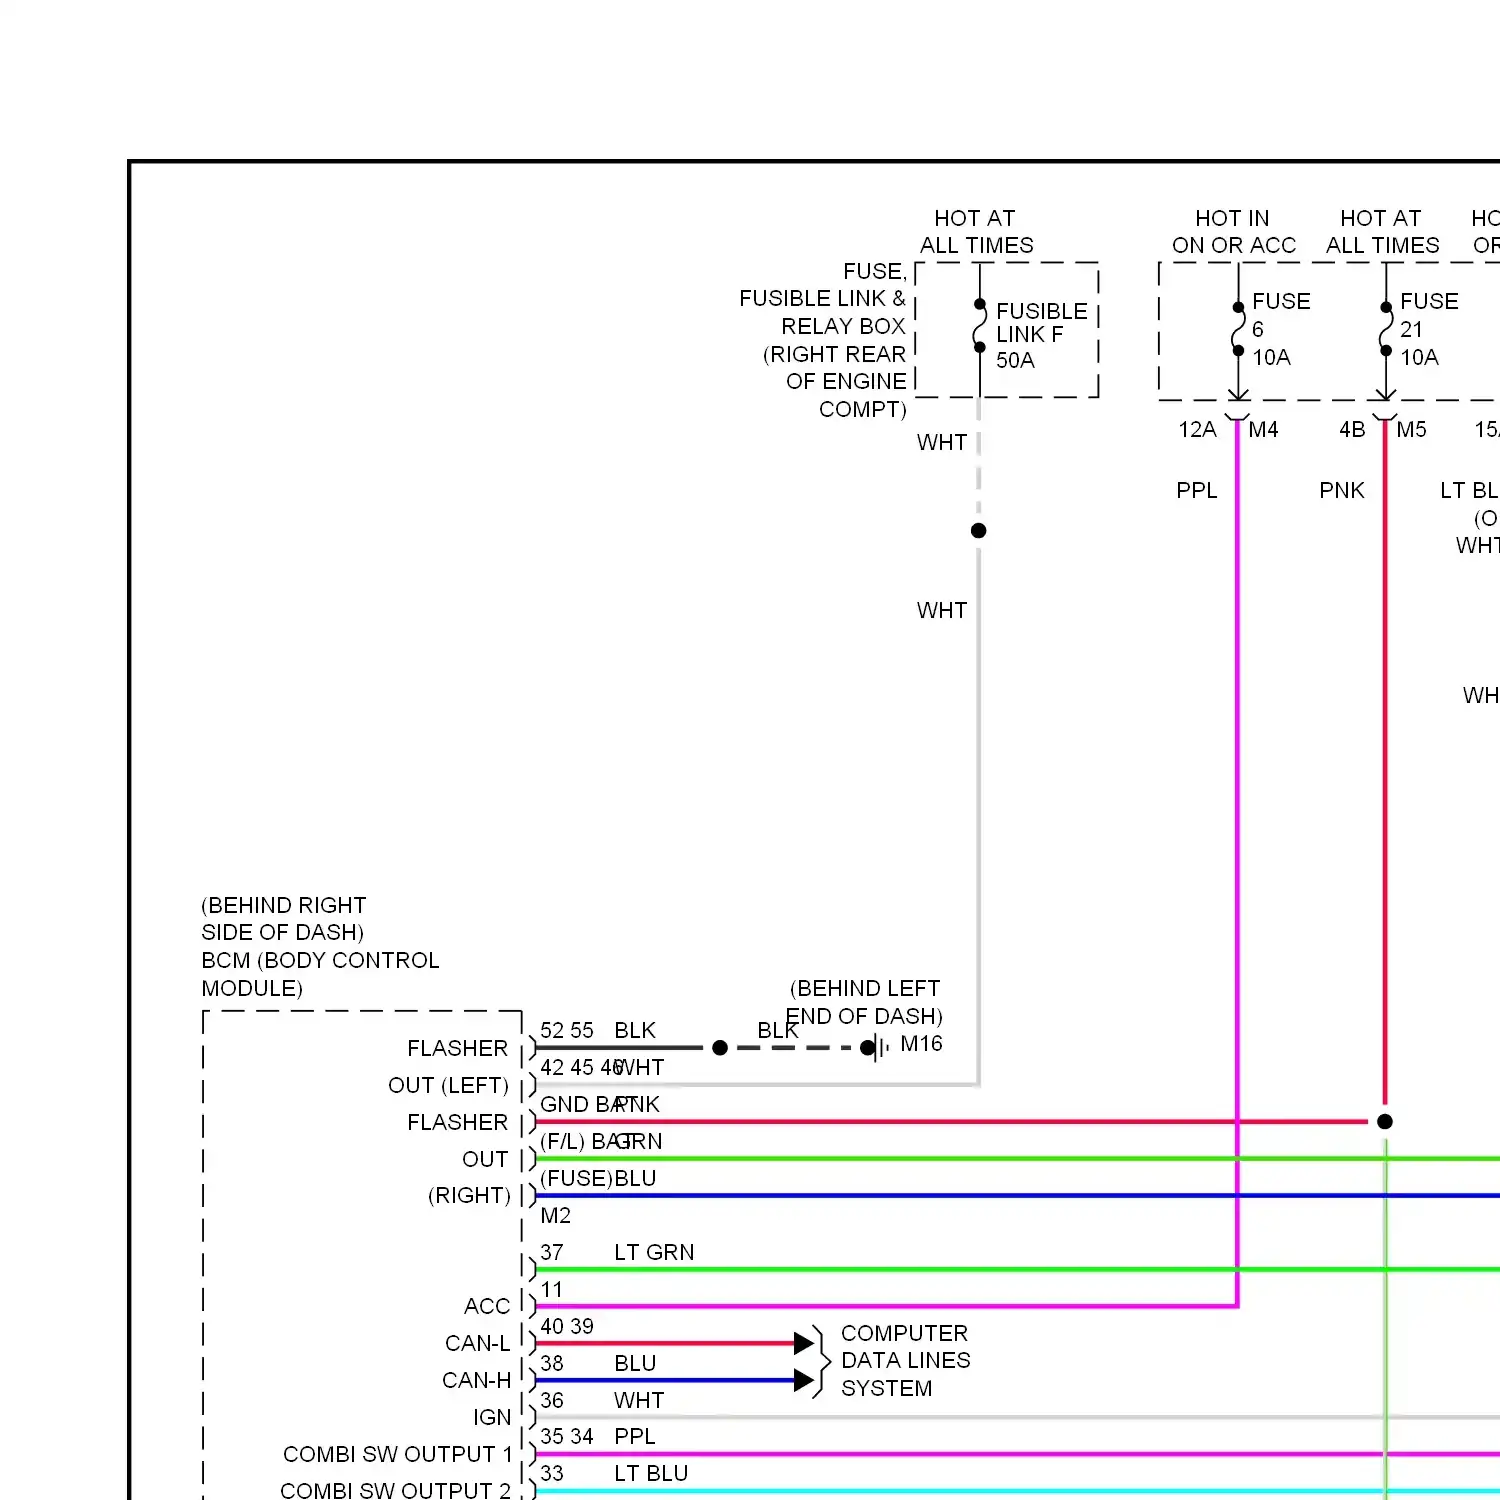Click HOT AT ALL TIMES above fusible link
The image size is (1500, 1500).
pos(976,232)
